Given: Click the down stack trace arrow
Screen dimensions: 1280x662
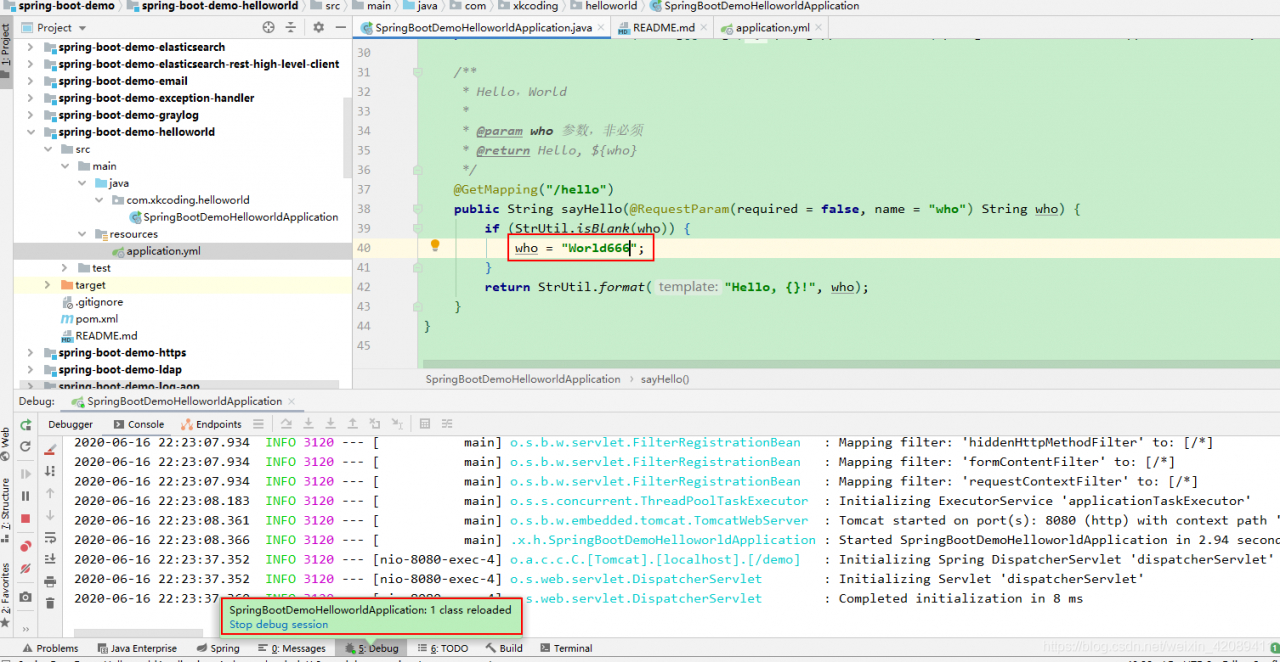Looking at the screenshot, I should click(50, 515).
